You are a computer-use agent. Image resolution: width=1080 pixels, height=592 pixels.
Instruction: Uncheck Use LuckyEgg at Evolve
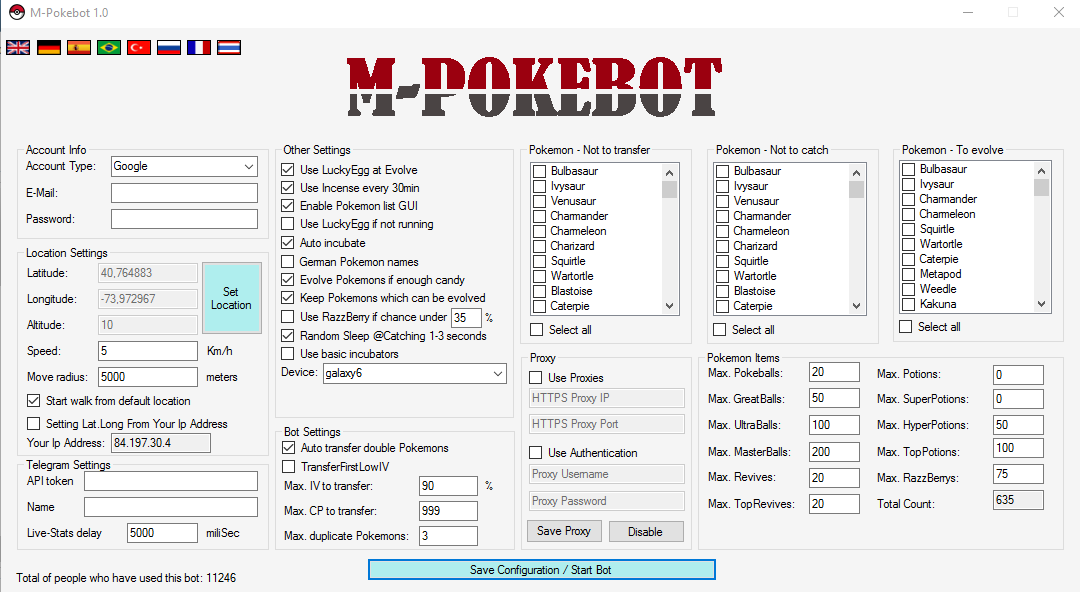(x=288, y=170)
